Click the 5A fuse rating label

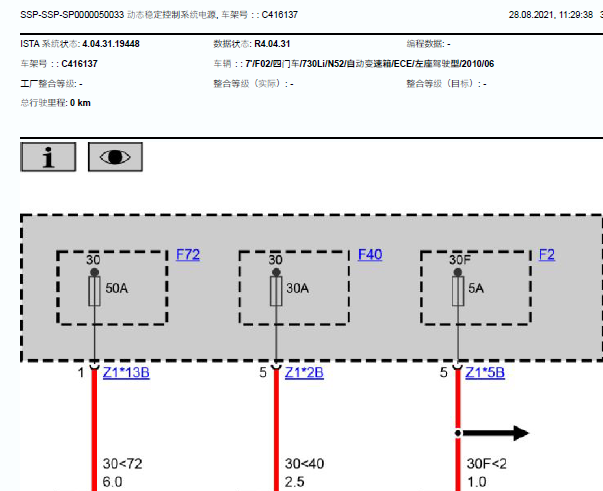coord(476,288)
